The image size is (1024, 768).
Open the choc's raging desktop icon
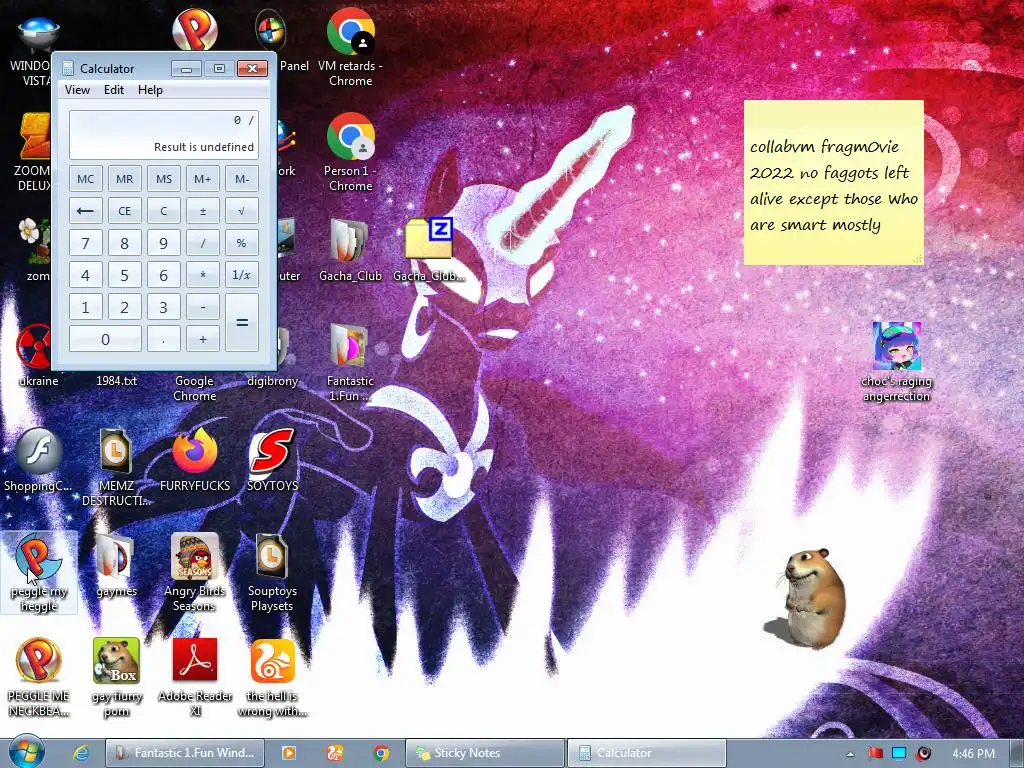[x=897, y=362]
